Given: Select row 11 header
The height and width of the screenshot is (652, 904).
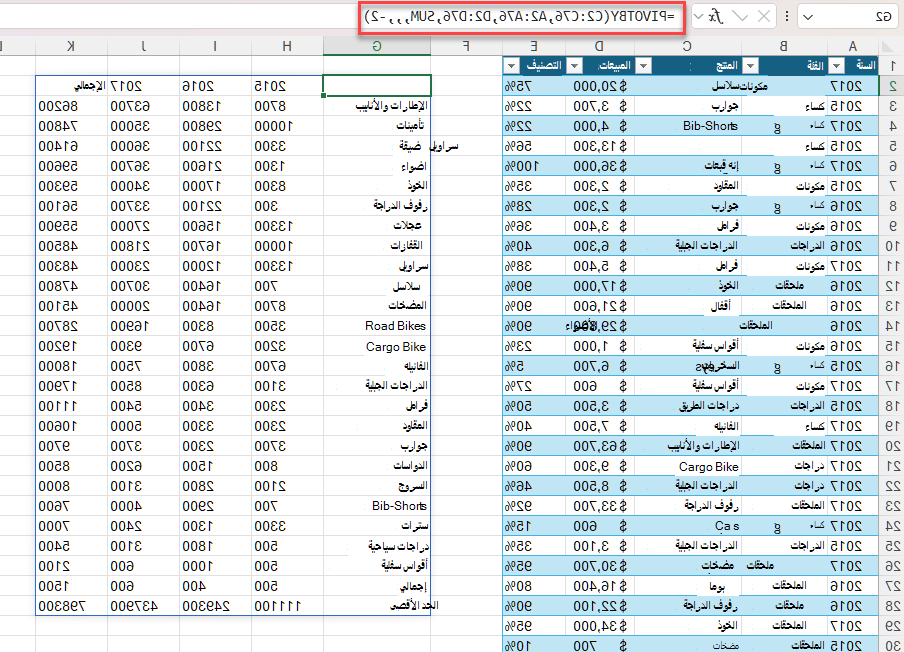Looking at the screenshot, I should [892, 266].
